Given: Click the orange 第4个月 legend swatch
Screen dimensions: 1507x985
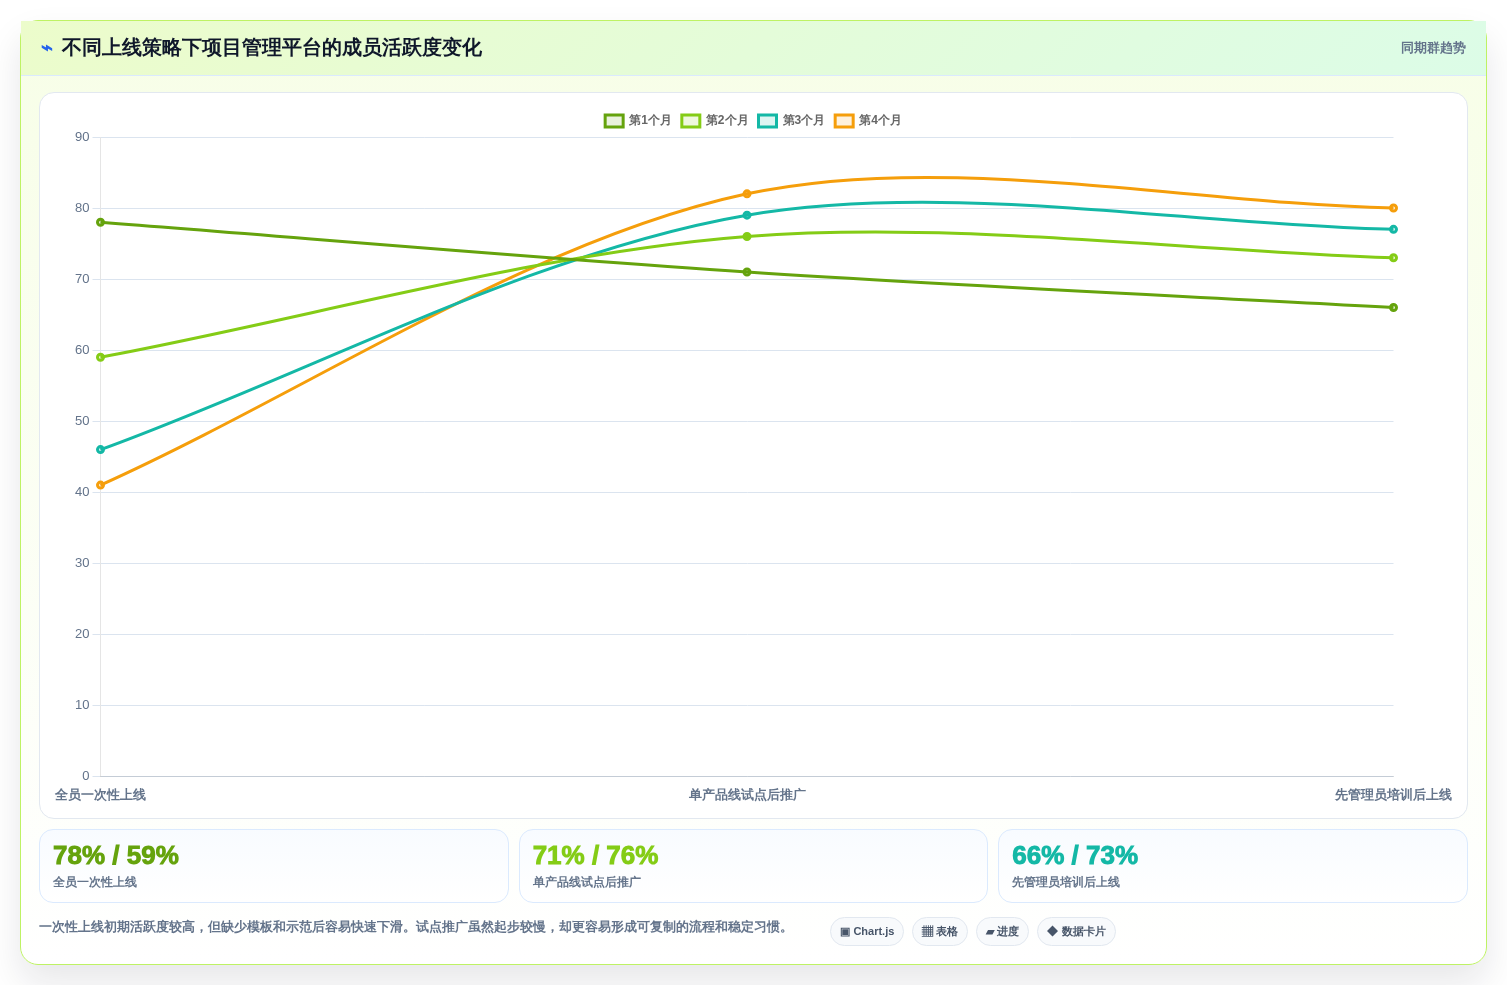Looking at the screenshot, I should tap(844, 121).
